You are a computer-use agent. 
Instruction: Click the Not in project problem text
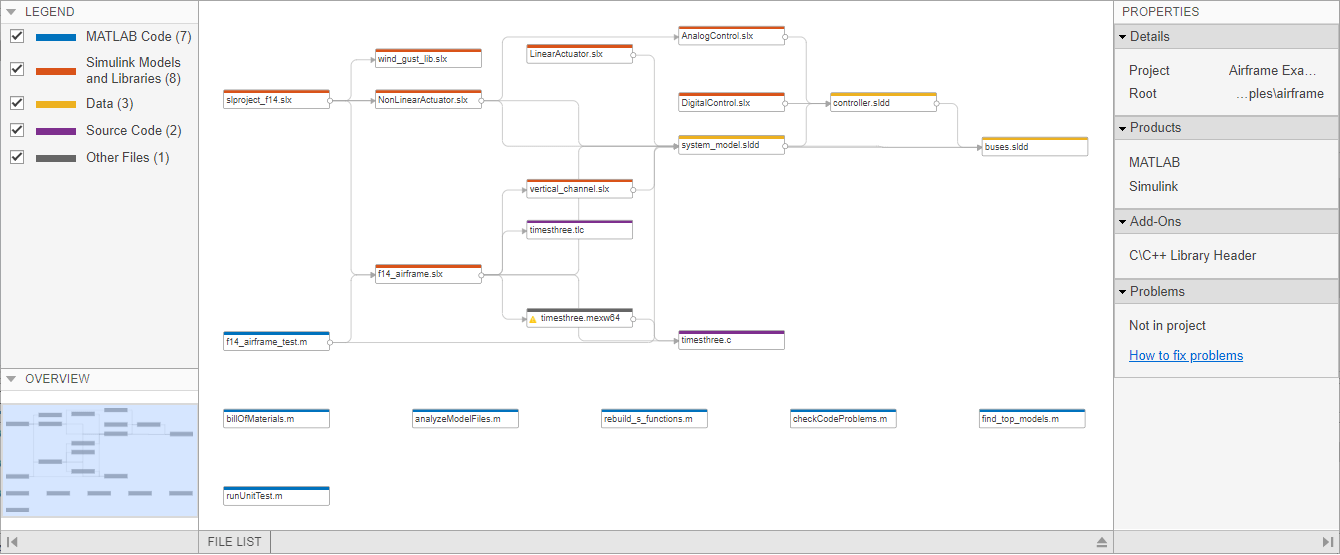(x=1167, y=325)
